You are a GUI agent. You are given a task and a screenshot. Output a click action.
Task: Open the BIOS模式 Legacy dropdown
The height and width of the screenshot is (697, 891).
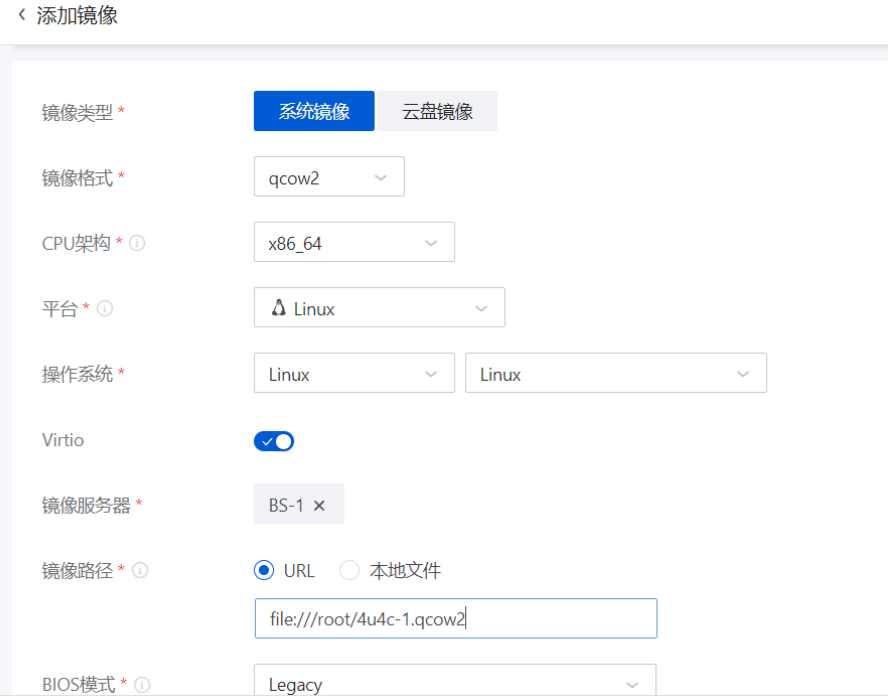[x=455, y=684]
